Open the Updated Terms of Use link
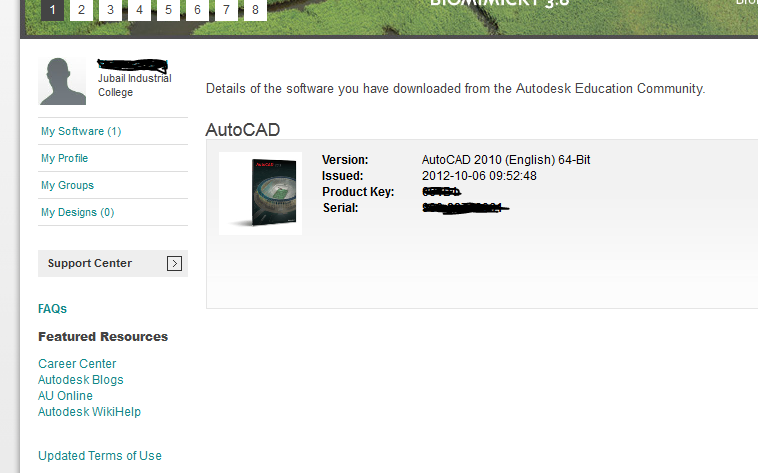Image resolution: width=758 pixels, height=473 pixels. (100, 456)
